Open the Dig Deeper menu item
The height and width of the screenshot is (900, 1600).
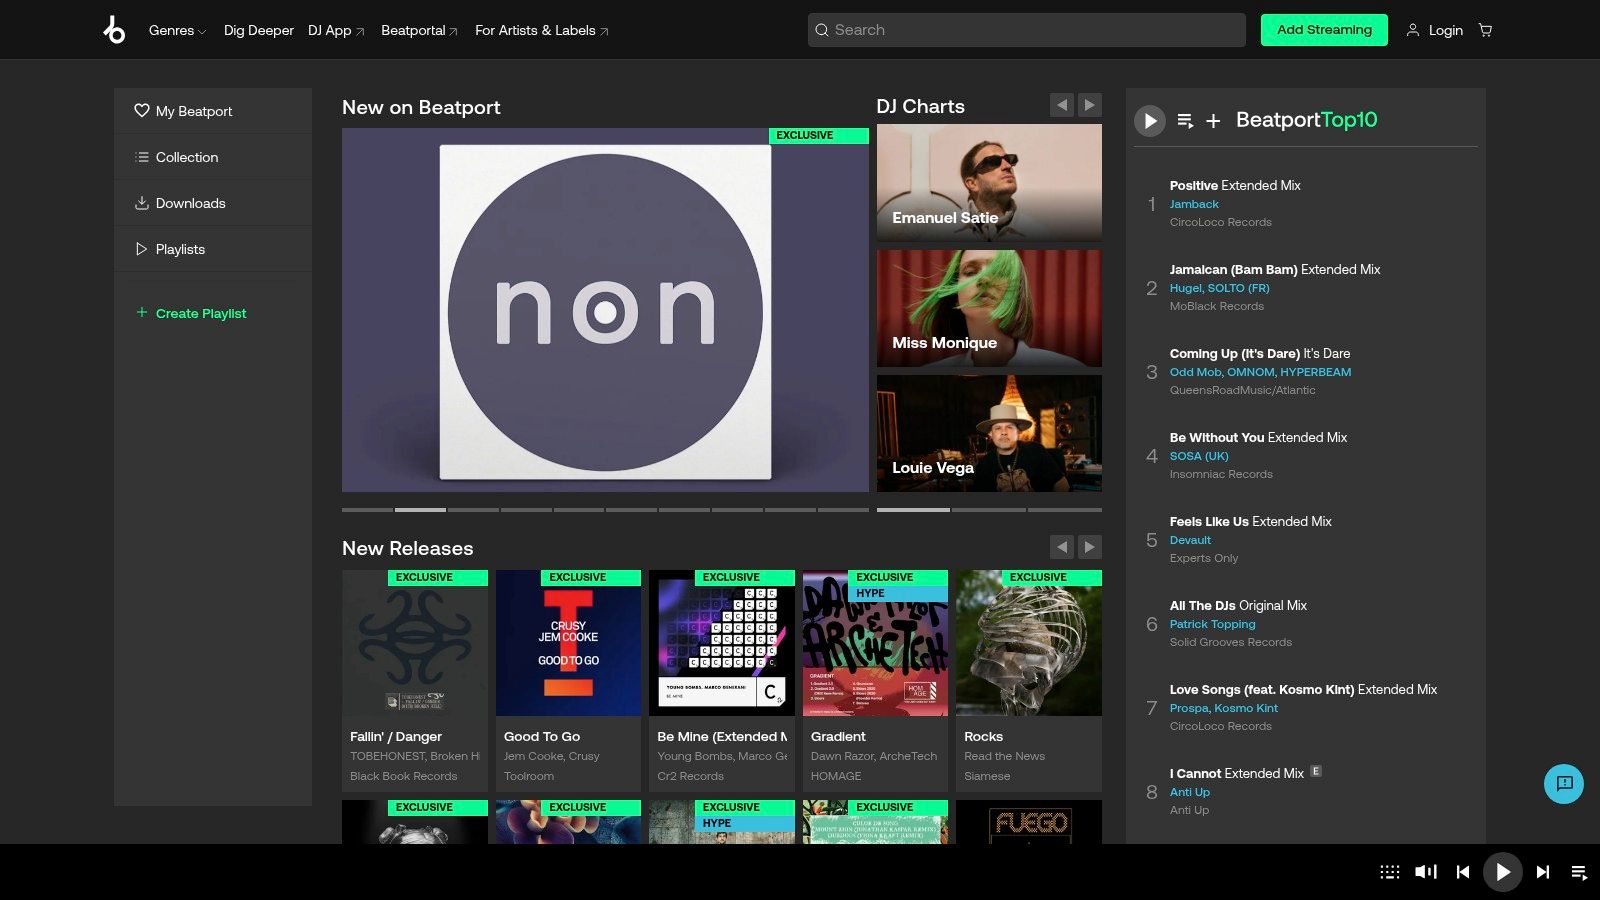tap(258, 30)
